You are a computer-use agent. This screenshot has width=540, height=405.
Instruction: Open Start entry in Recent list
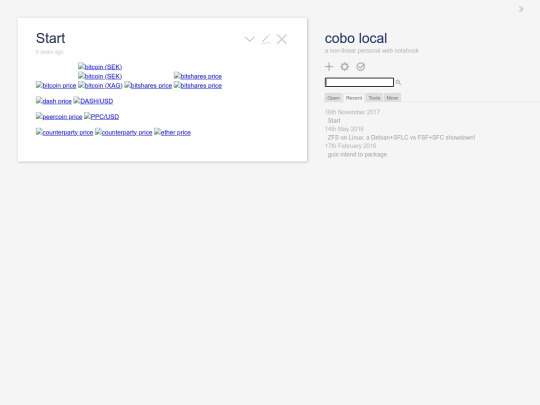coord(334,121)
